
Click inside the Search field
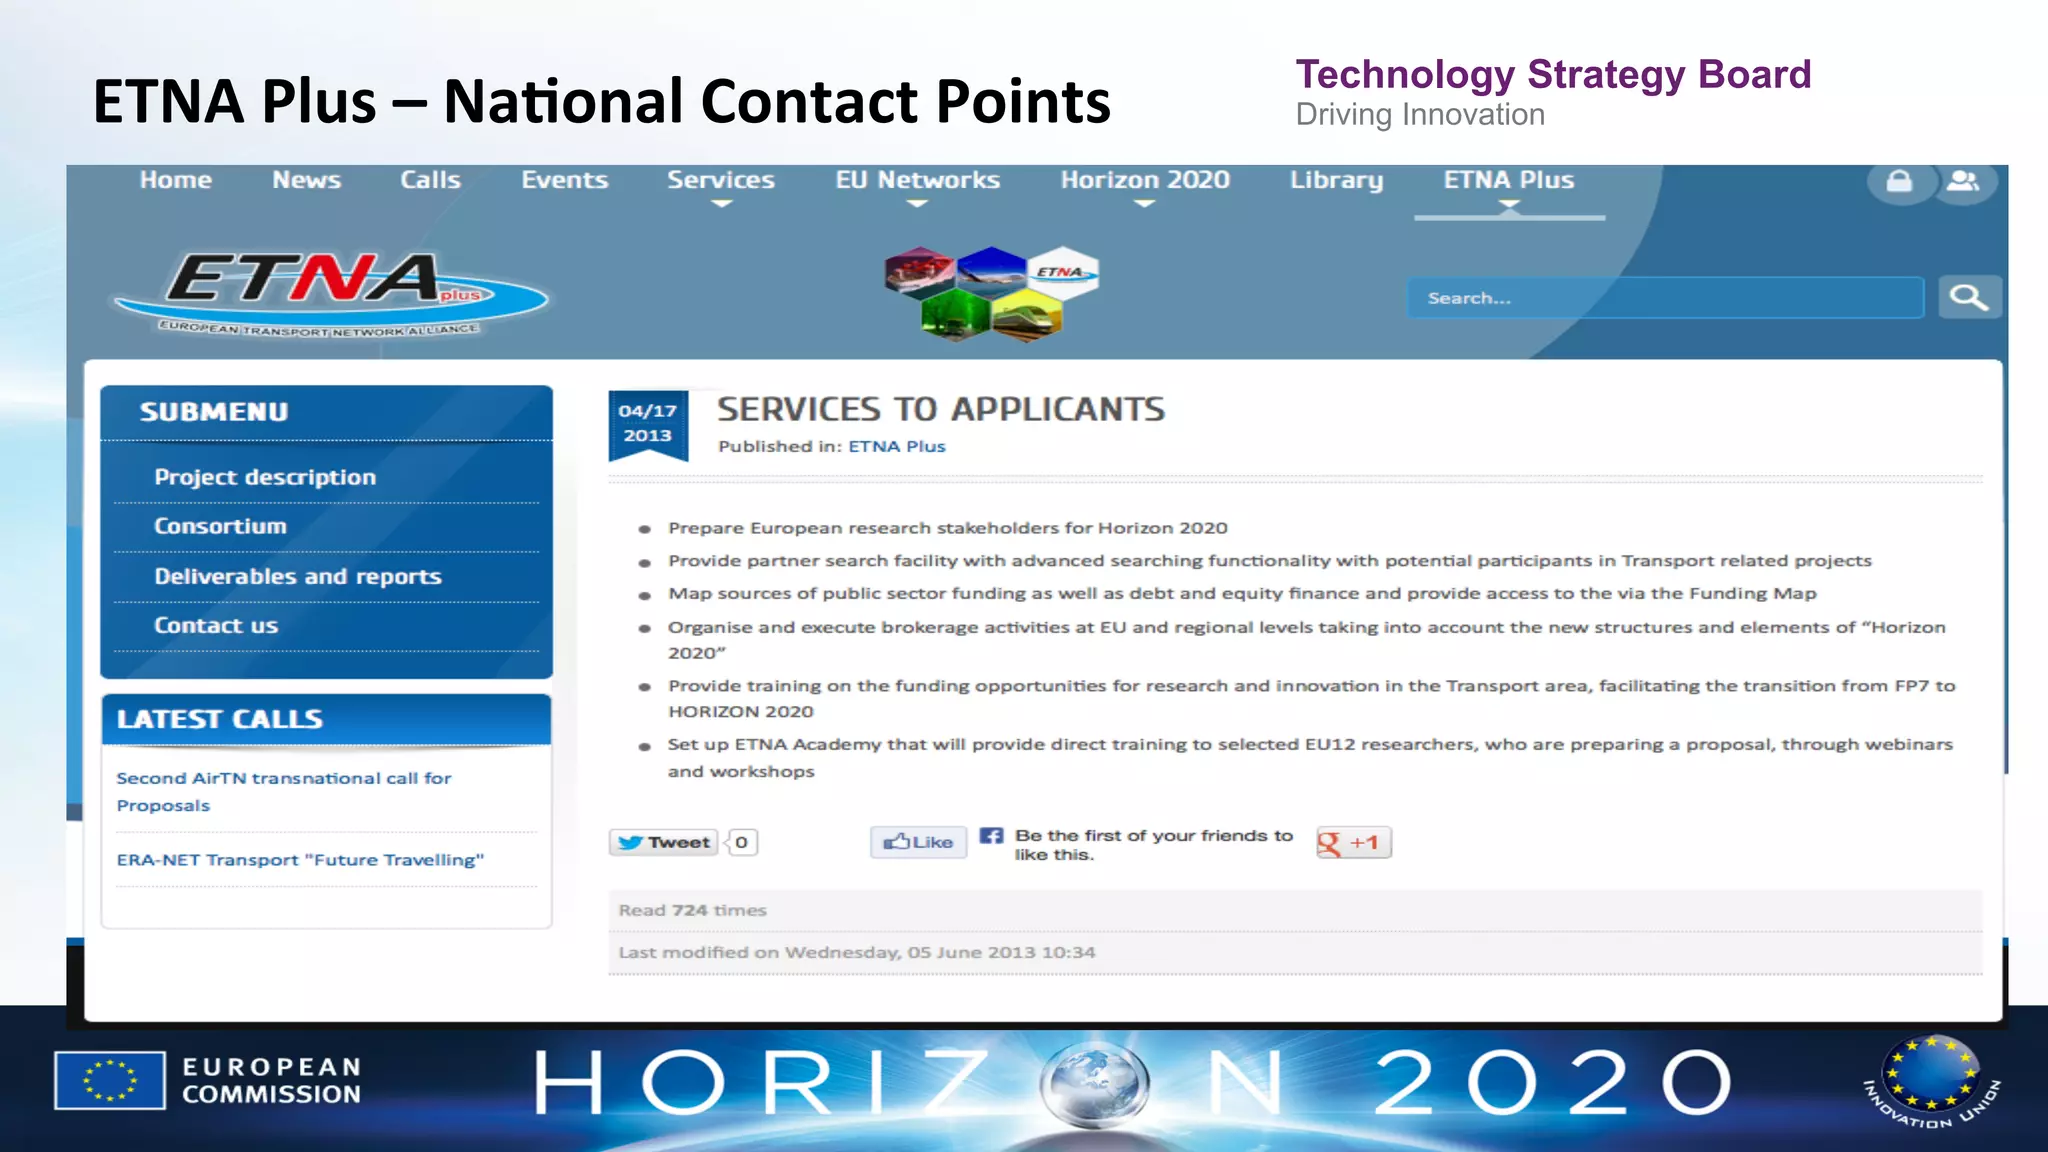pyautogui.click(x=1665, y=298)
